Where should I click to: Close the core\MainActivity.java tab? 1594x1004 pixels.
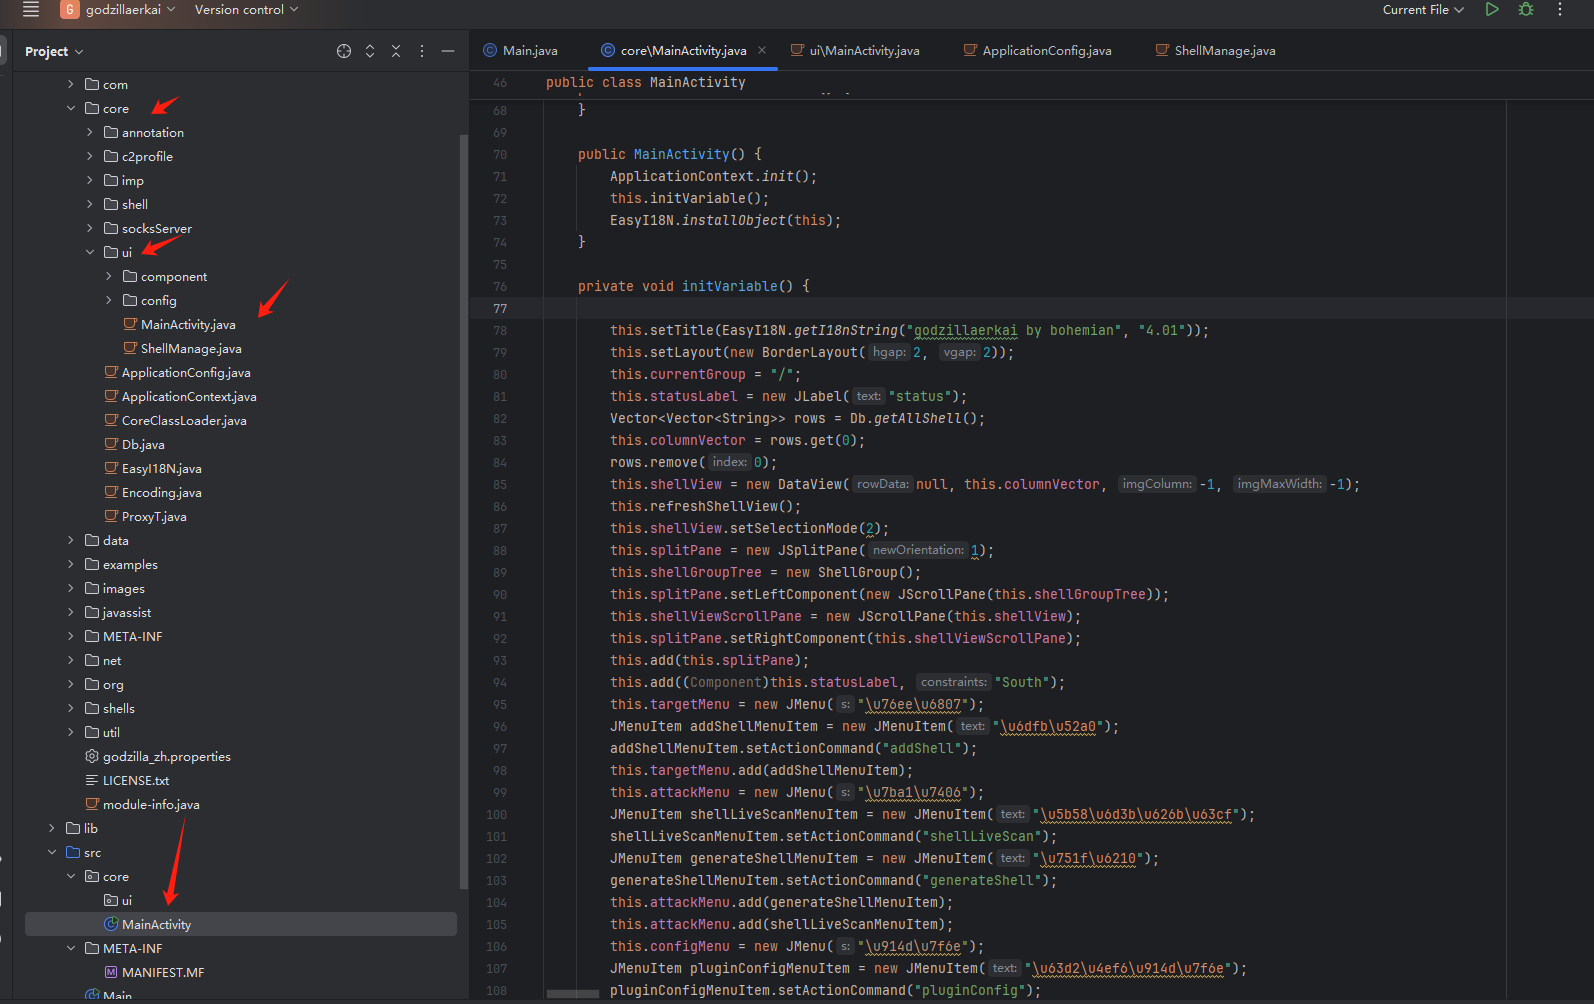click(x=762, y=50)
